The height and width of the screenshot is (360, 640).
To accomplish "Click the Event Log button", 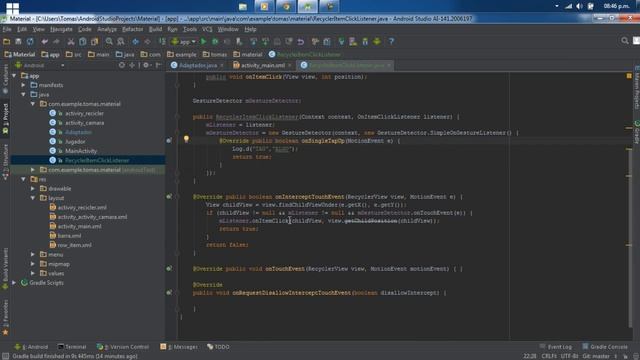I will pyautogui.click(x=556, y=347).
